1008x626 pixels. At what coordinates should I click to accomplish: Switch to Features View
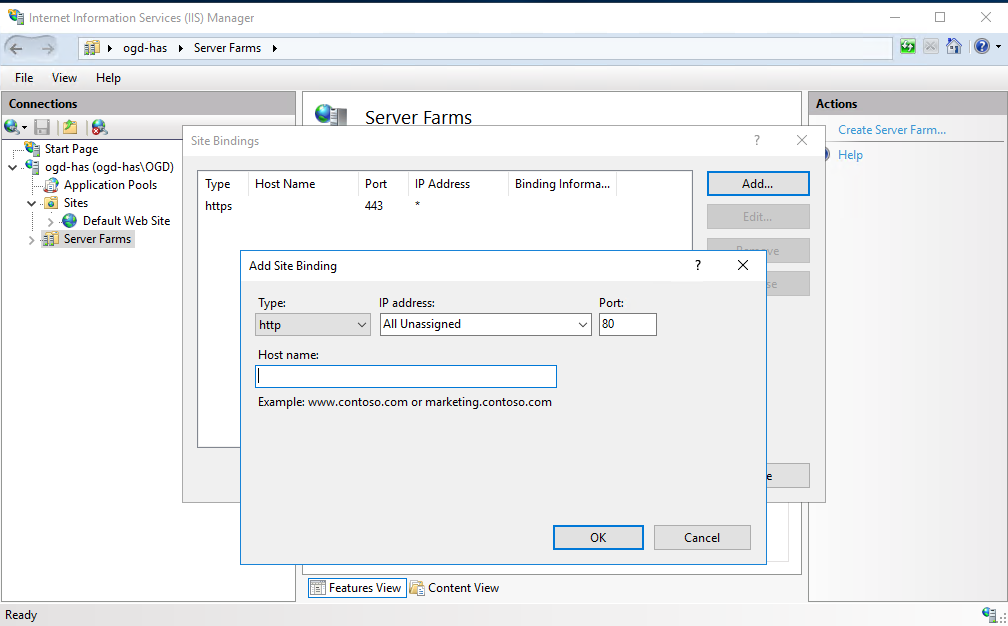[356, 587]
